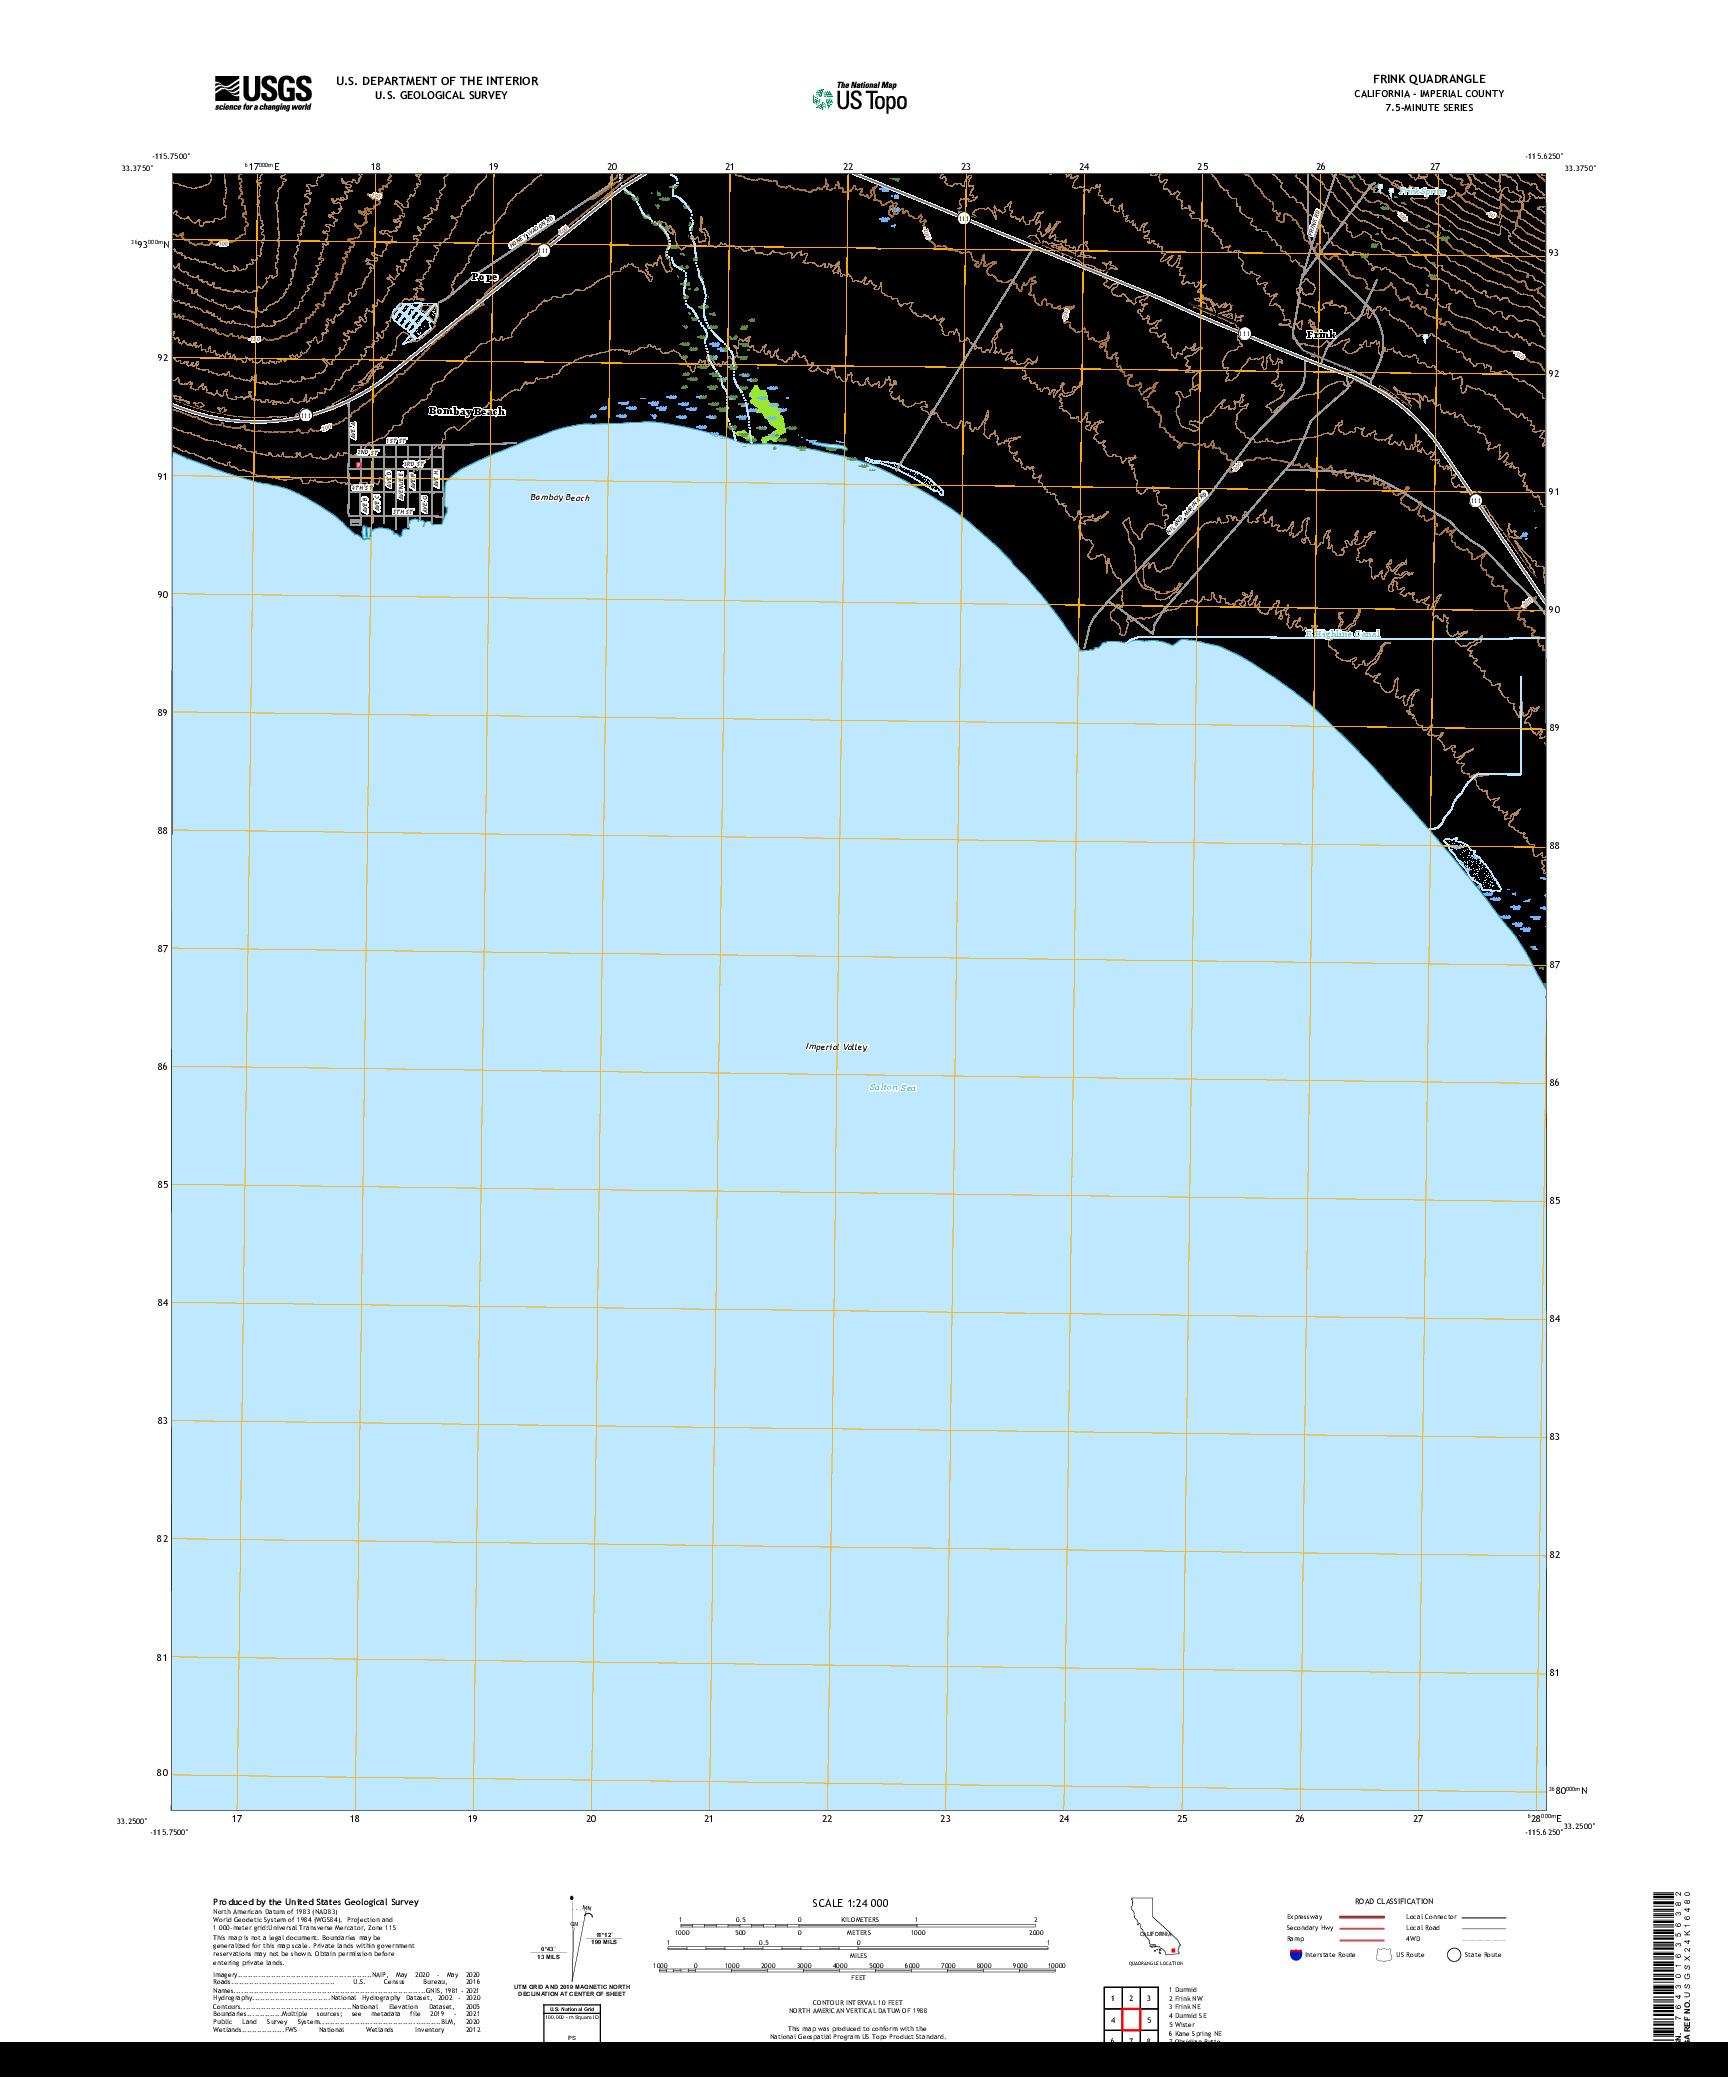Viewport: 1728px width, 2088px height.
Task: Click the Imperial Valley label
Action: click(837, 1047)
